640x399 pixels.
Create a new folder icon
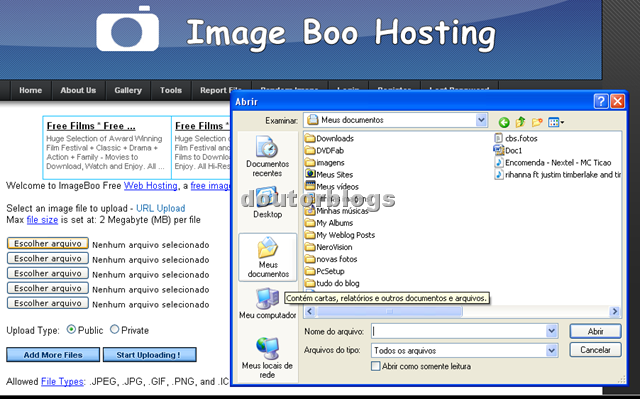[x=537, y=122]
